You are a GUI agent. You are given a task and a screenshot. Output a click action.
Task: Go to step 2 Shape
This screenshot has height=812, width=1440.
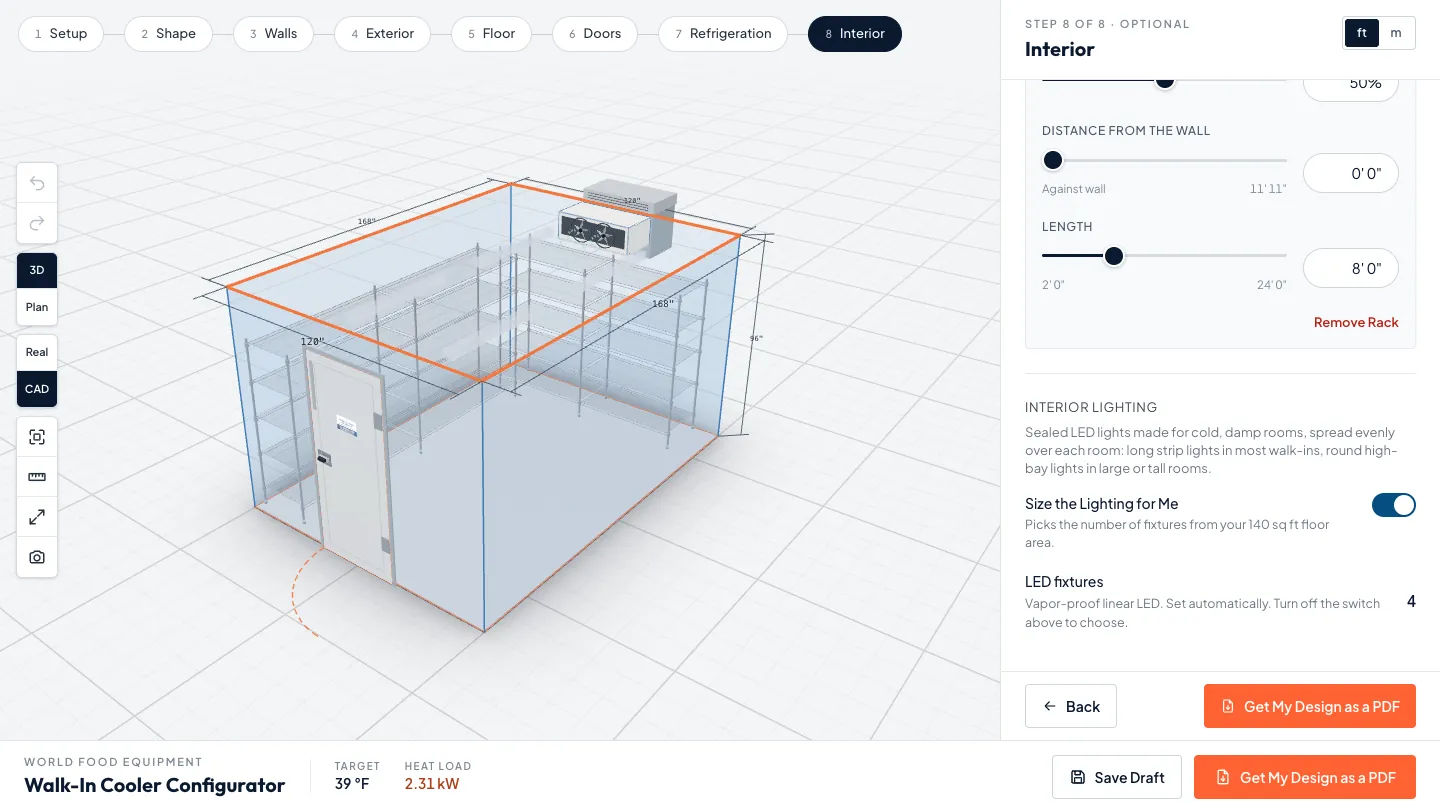(169, 33)
